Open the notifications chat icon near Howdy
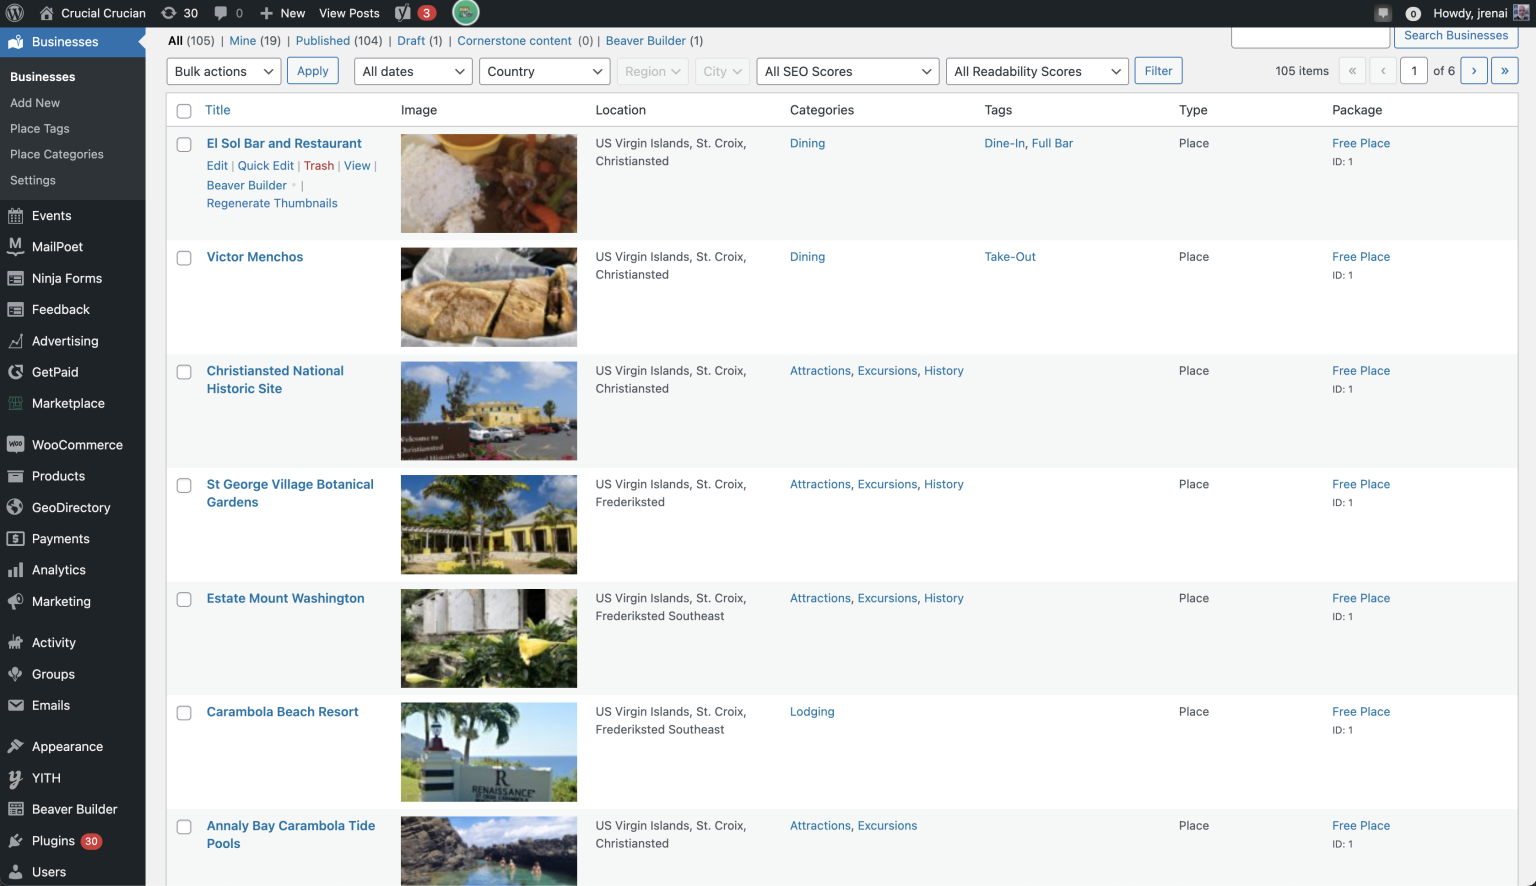Image resolution: width=1536 pixels, height=886 pixels. [x=1383, y=13]
